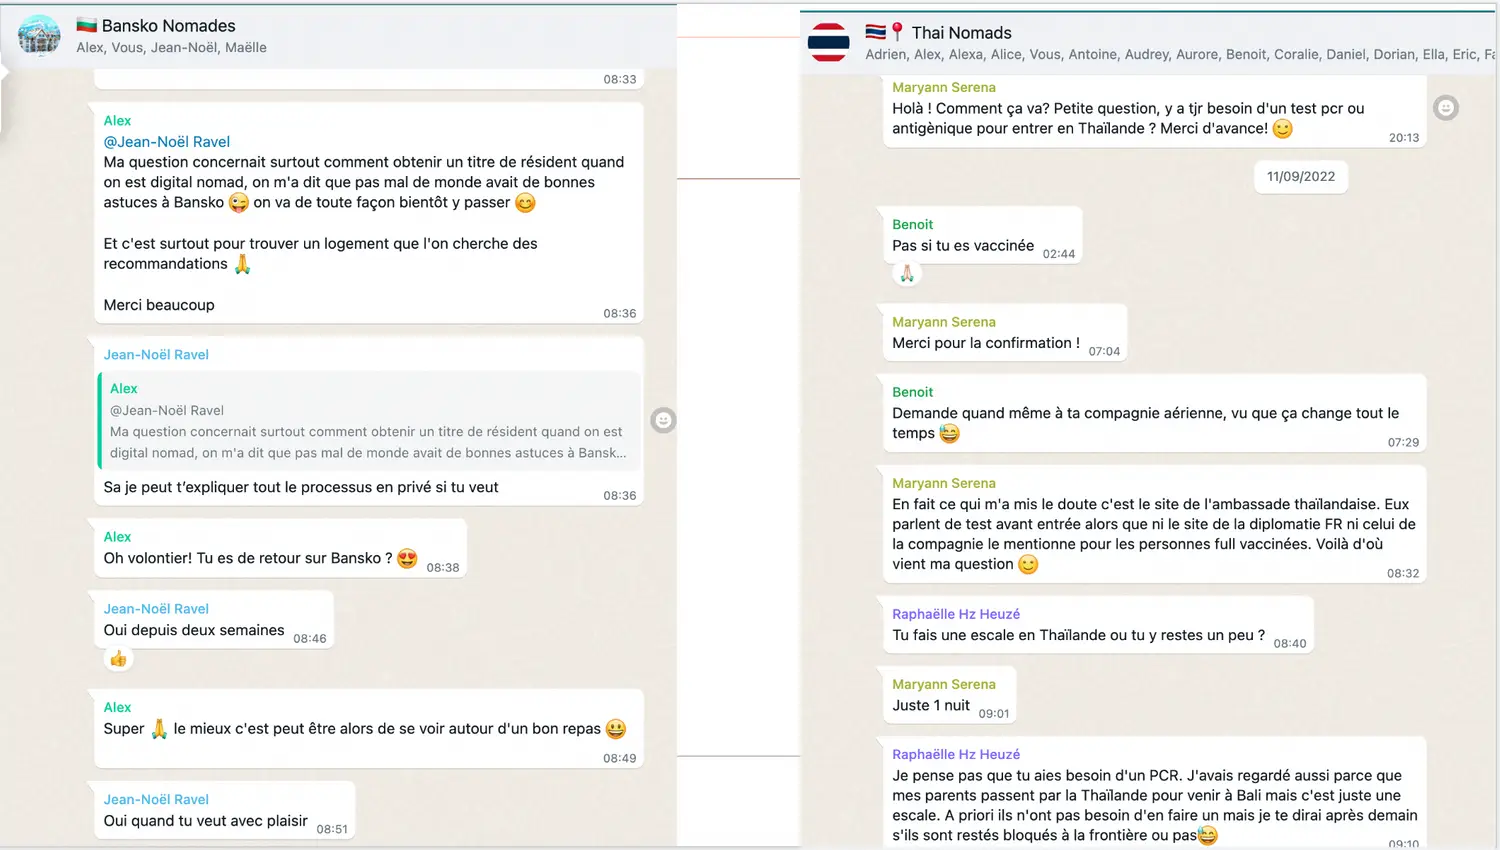Open the Thai Nomads flag avatar
Viewport: 1500px width, 850px height.
pyautogui.click(x=828, y=42)
